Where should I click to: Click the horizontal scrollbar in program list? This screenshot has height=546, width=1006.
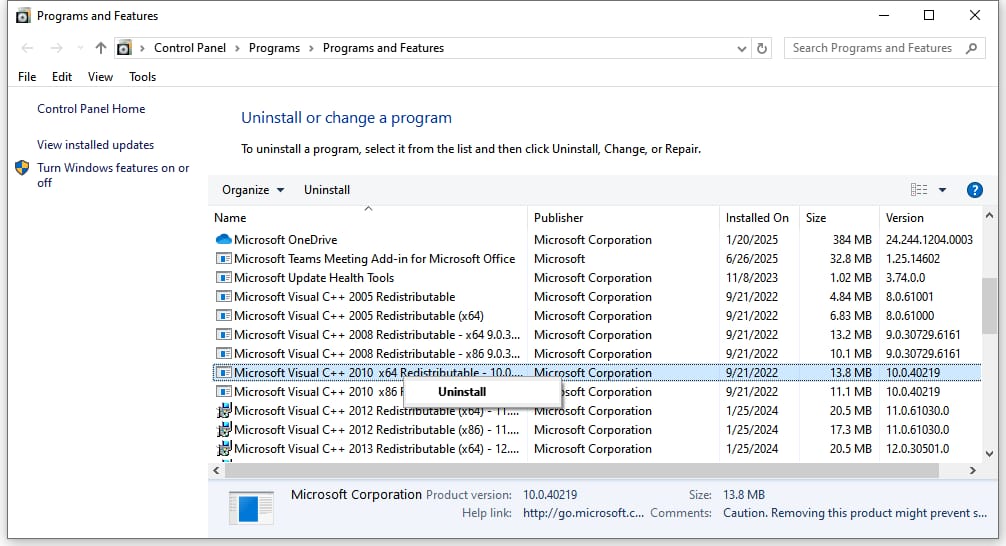point(500,470)
